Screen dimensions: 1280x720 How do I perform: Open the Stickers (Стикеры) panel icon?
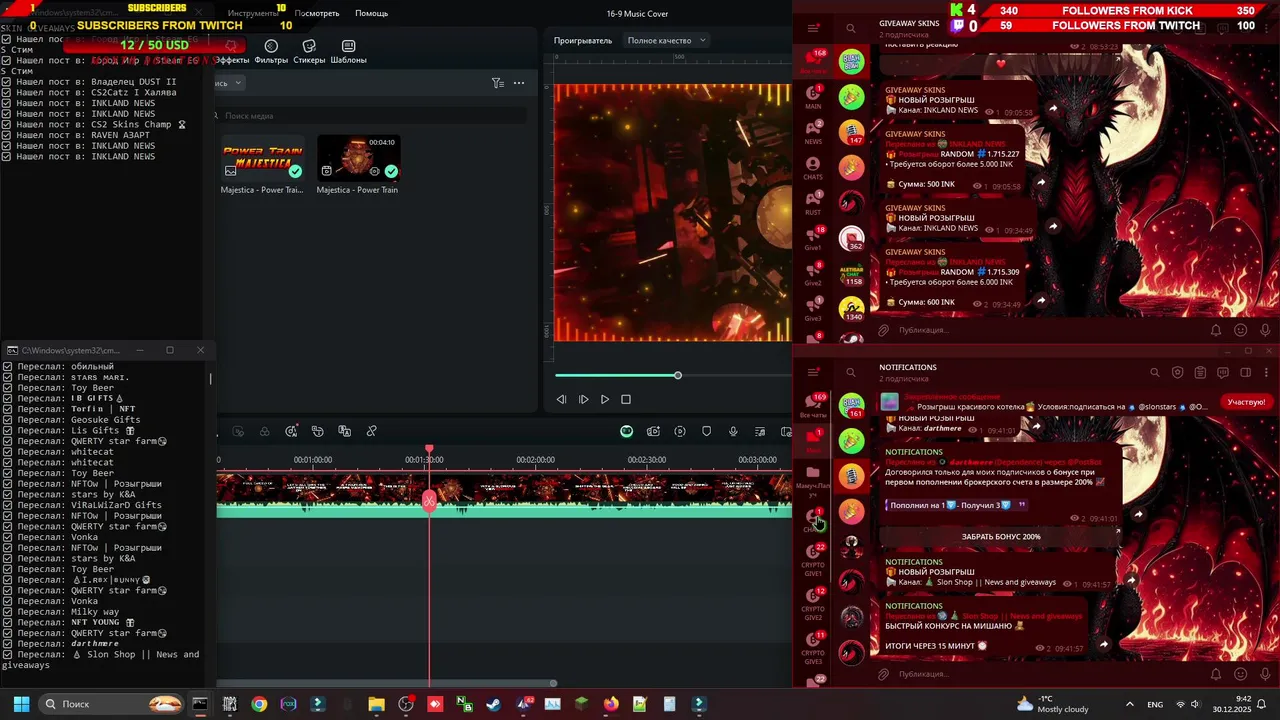[309, 46]
